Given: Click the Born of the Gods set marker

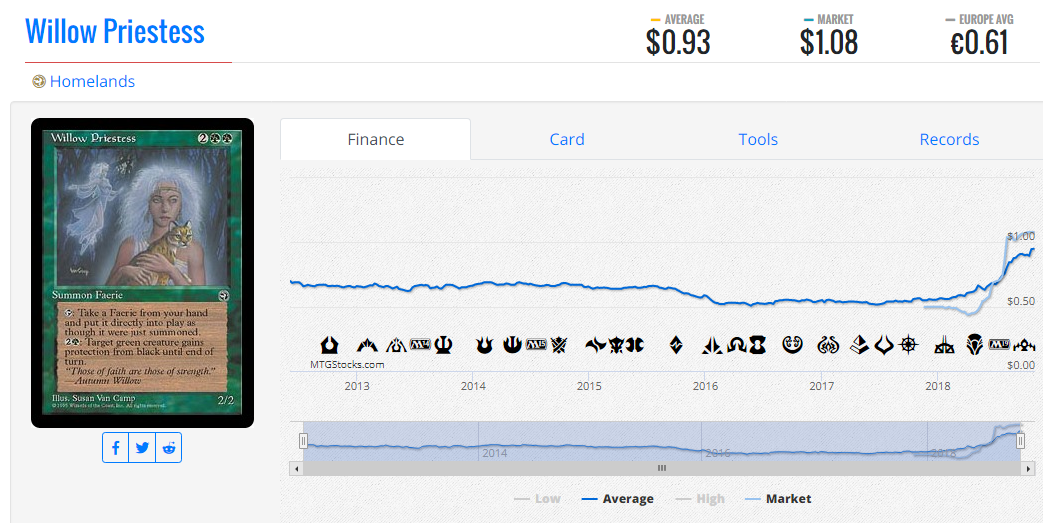Looking at the screenshot, I should tap(485, 345).
